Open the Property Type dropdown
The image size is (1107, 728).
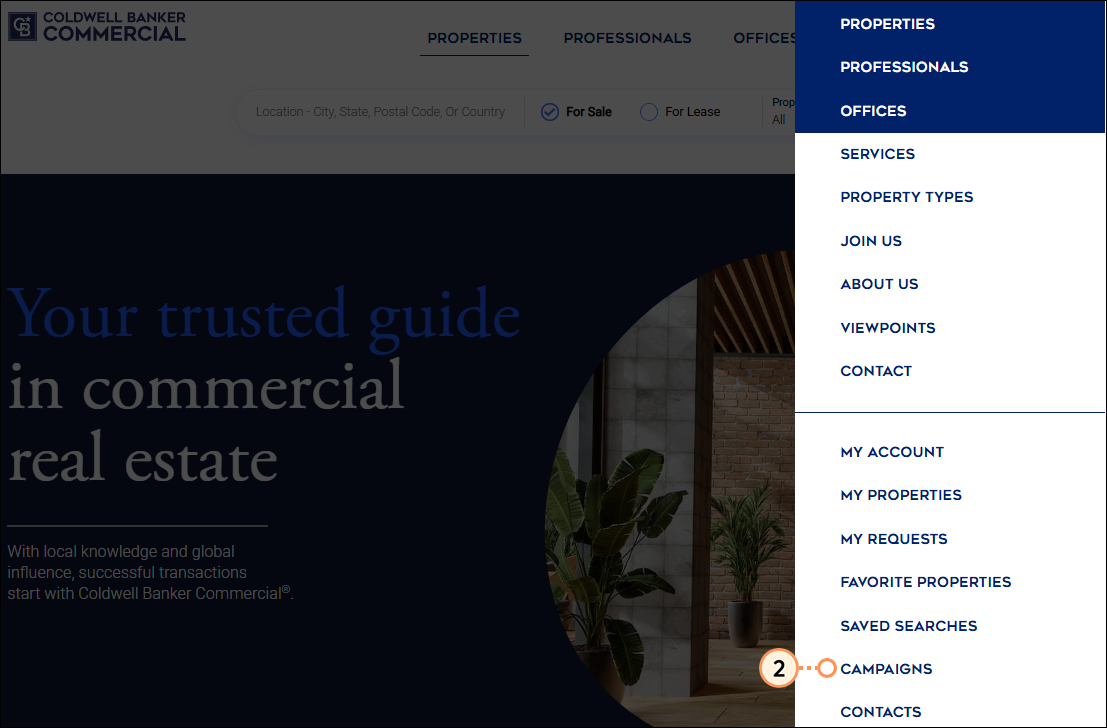(x=780, y=112)
